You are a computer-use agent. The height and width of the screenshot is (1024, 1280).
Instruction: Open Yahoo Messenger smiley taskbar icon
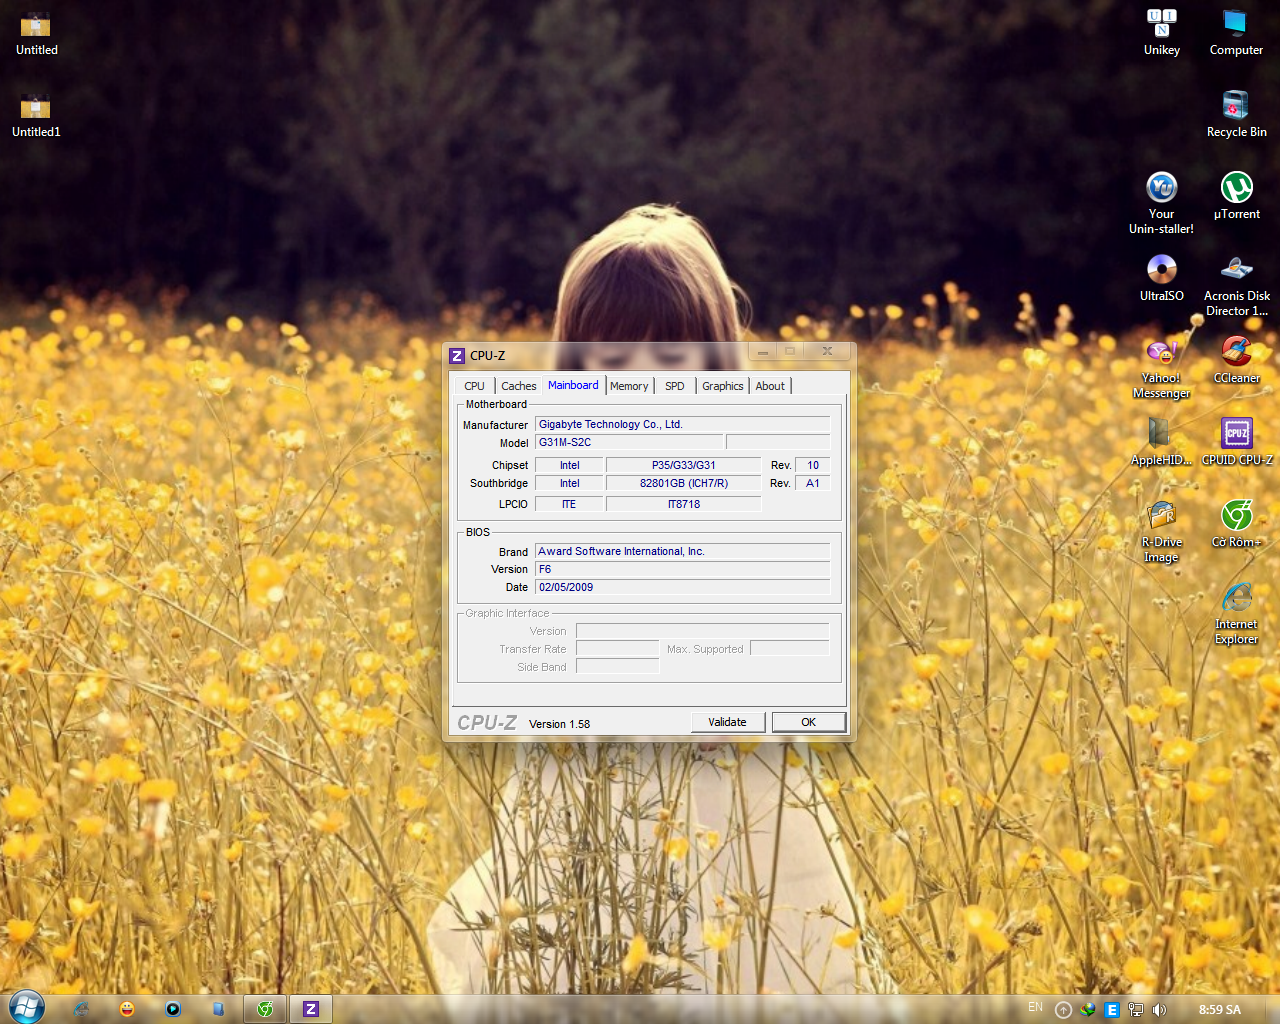[127, 1009]
